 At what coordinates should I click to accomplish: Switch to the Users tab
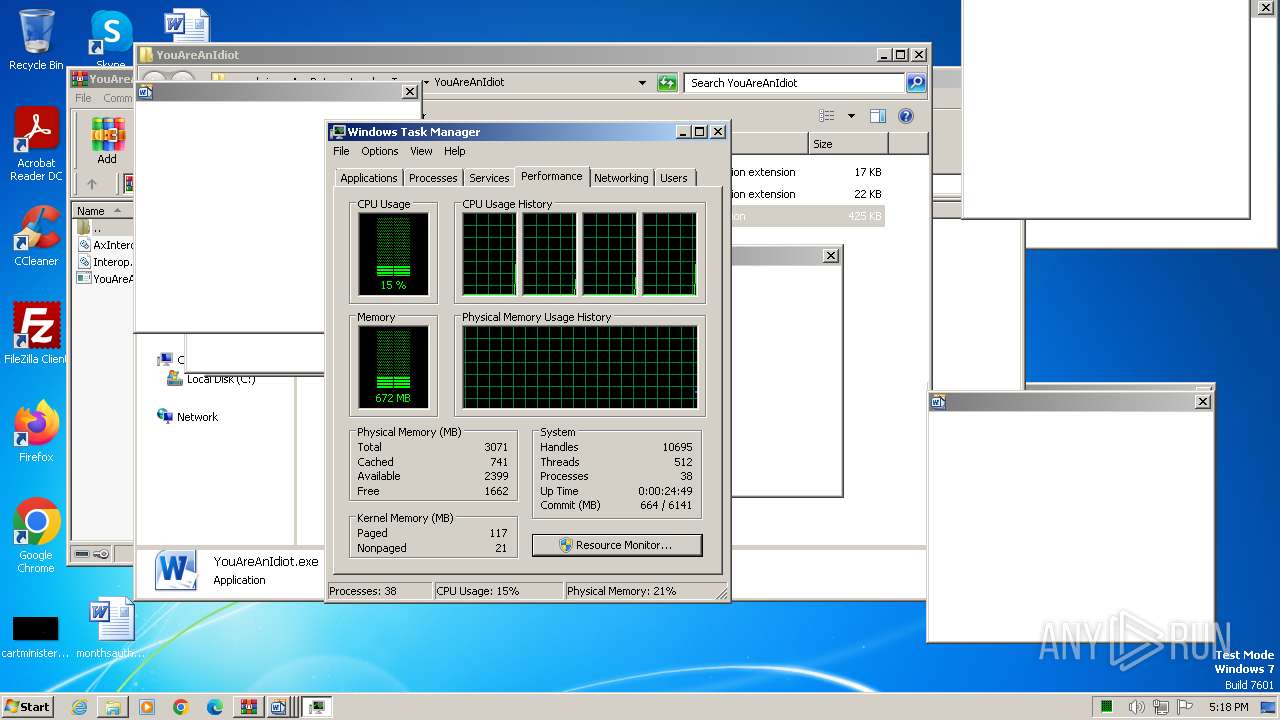point(674,178)
